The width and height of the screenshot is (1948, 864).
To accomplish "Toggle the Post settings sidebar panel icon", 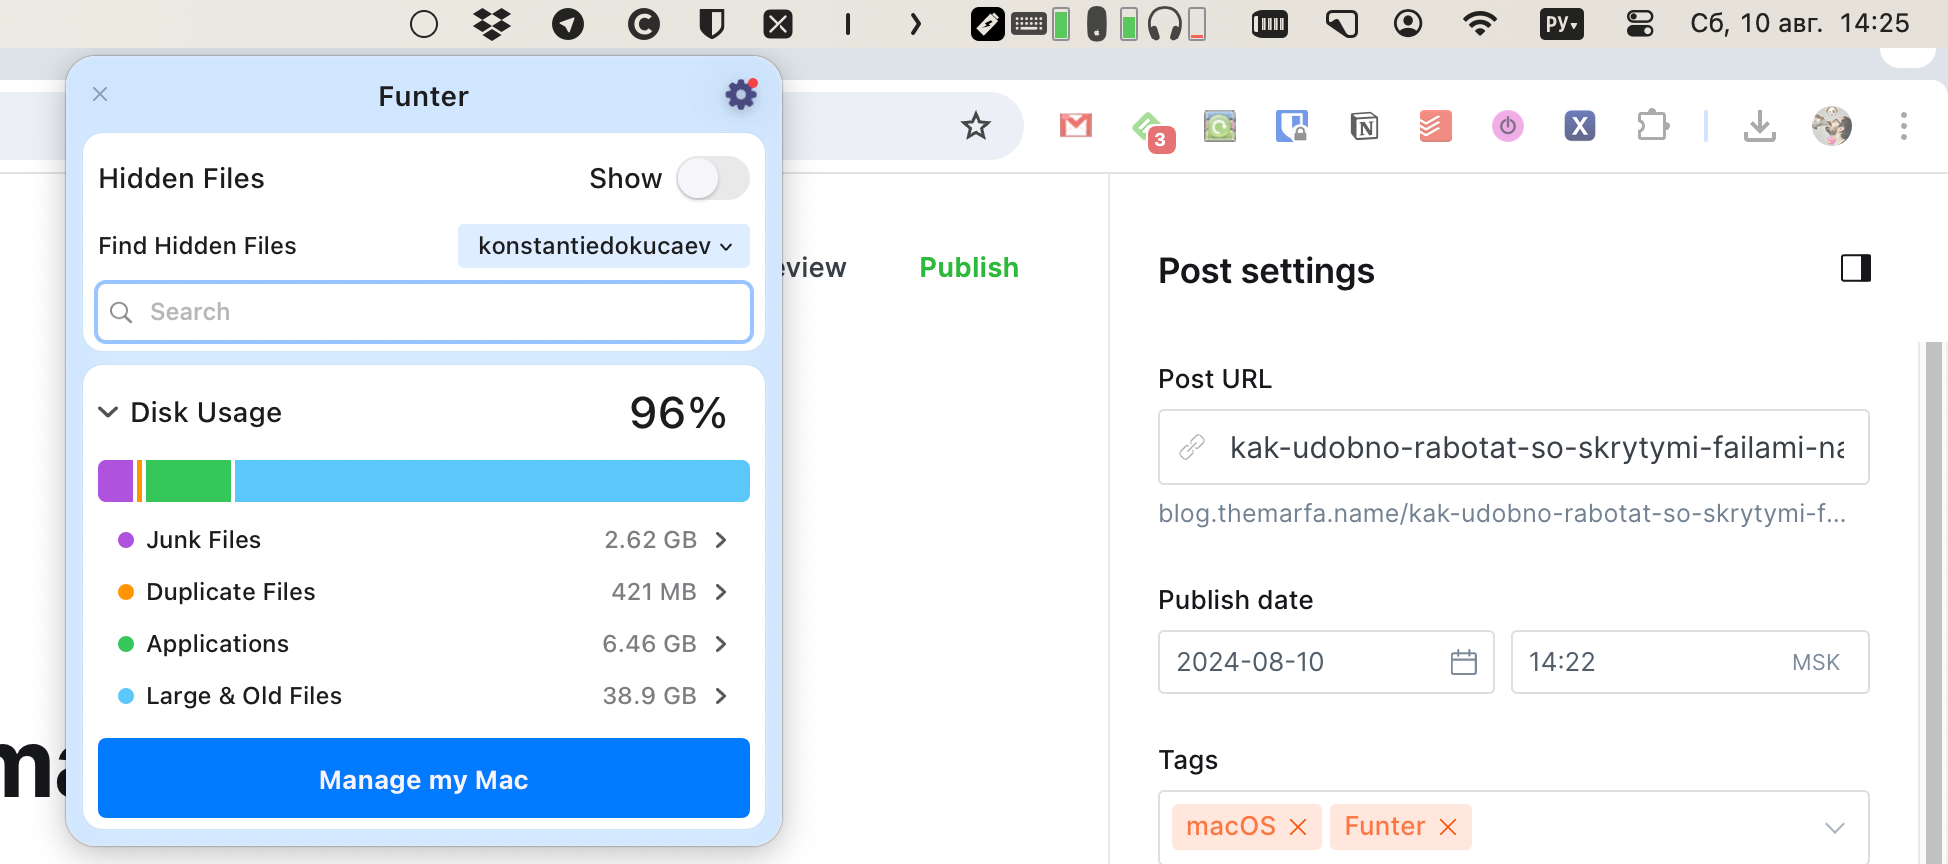I will tap(1856, 268).
